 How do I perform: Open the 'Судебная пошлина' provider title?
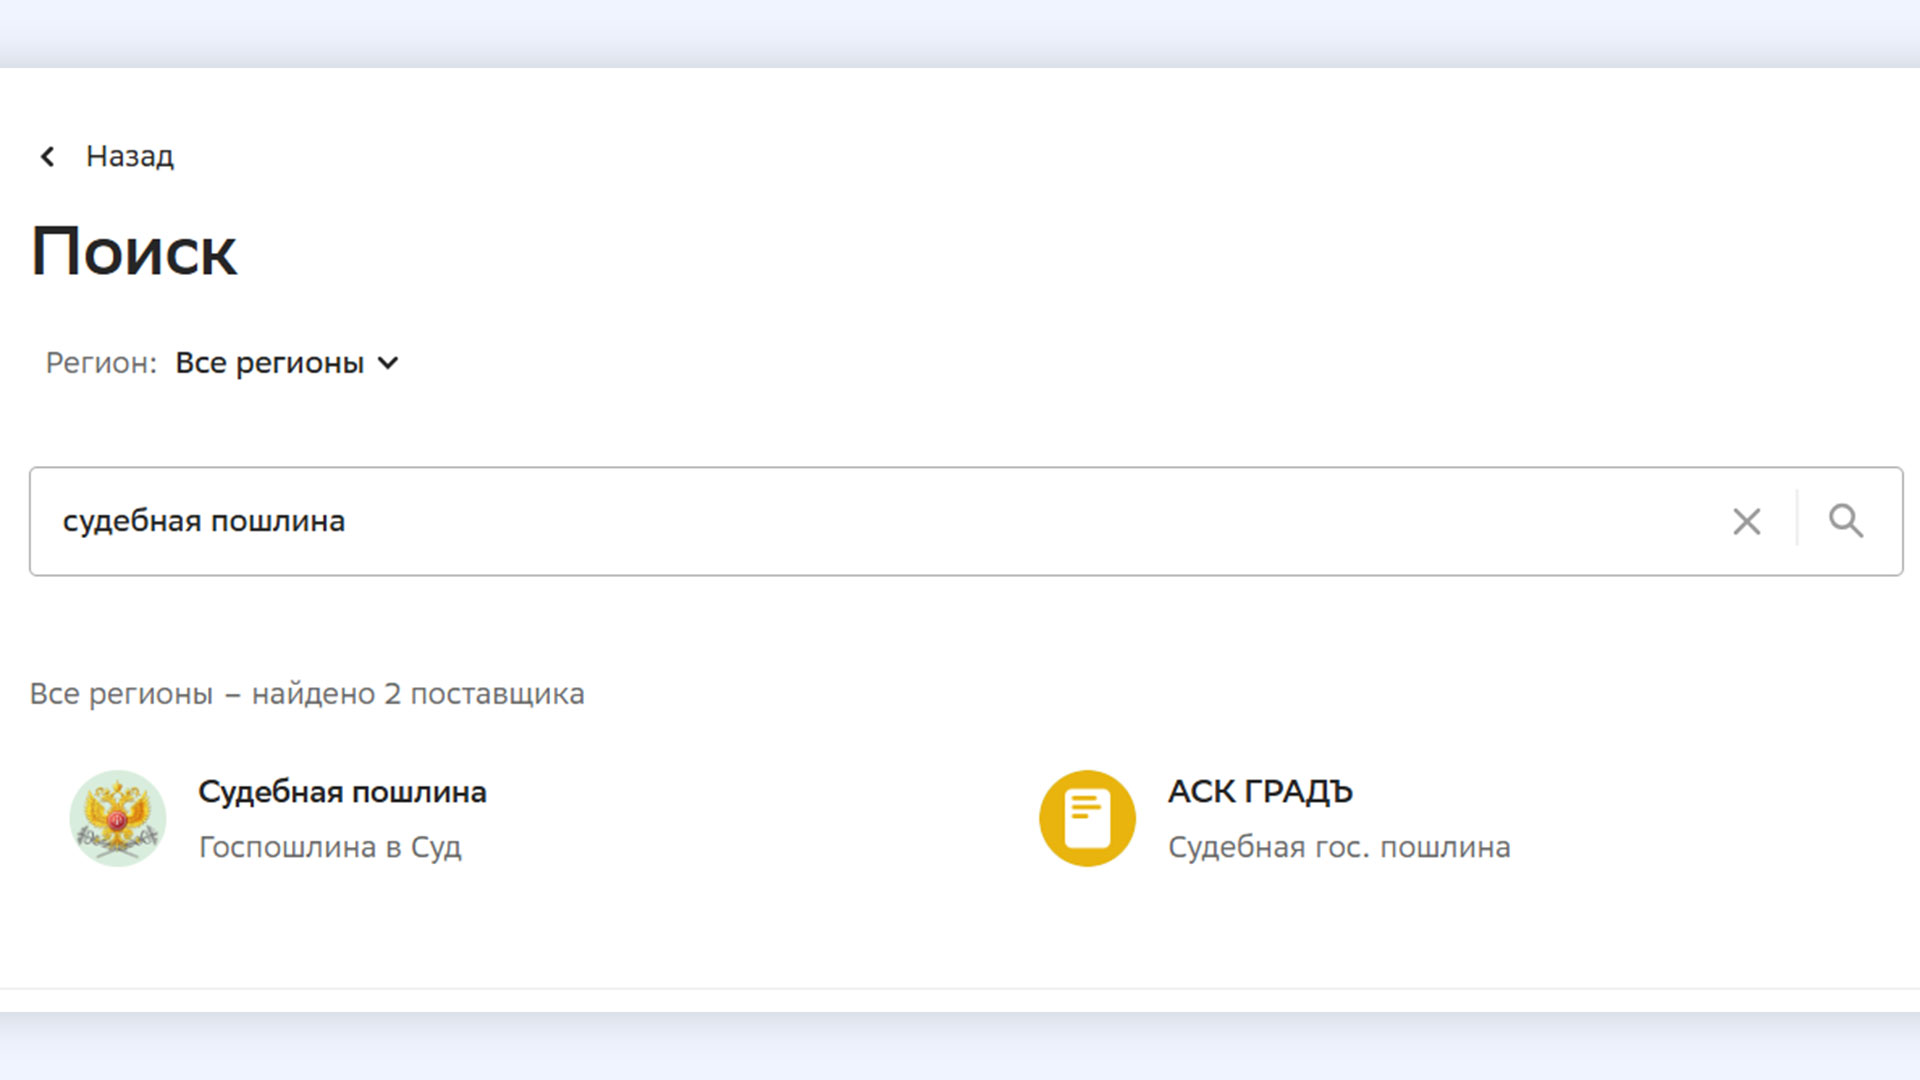coord(342,792)
